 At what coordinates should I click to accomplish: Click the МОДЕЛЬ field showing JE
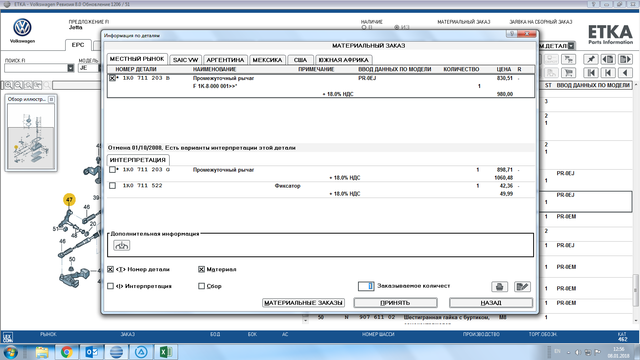(88, 68)
